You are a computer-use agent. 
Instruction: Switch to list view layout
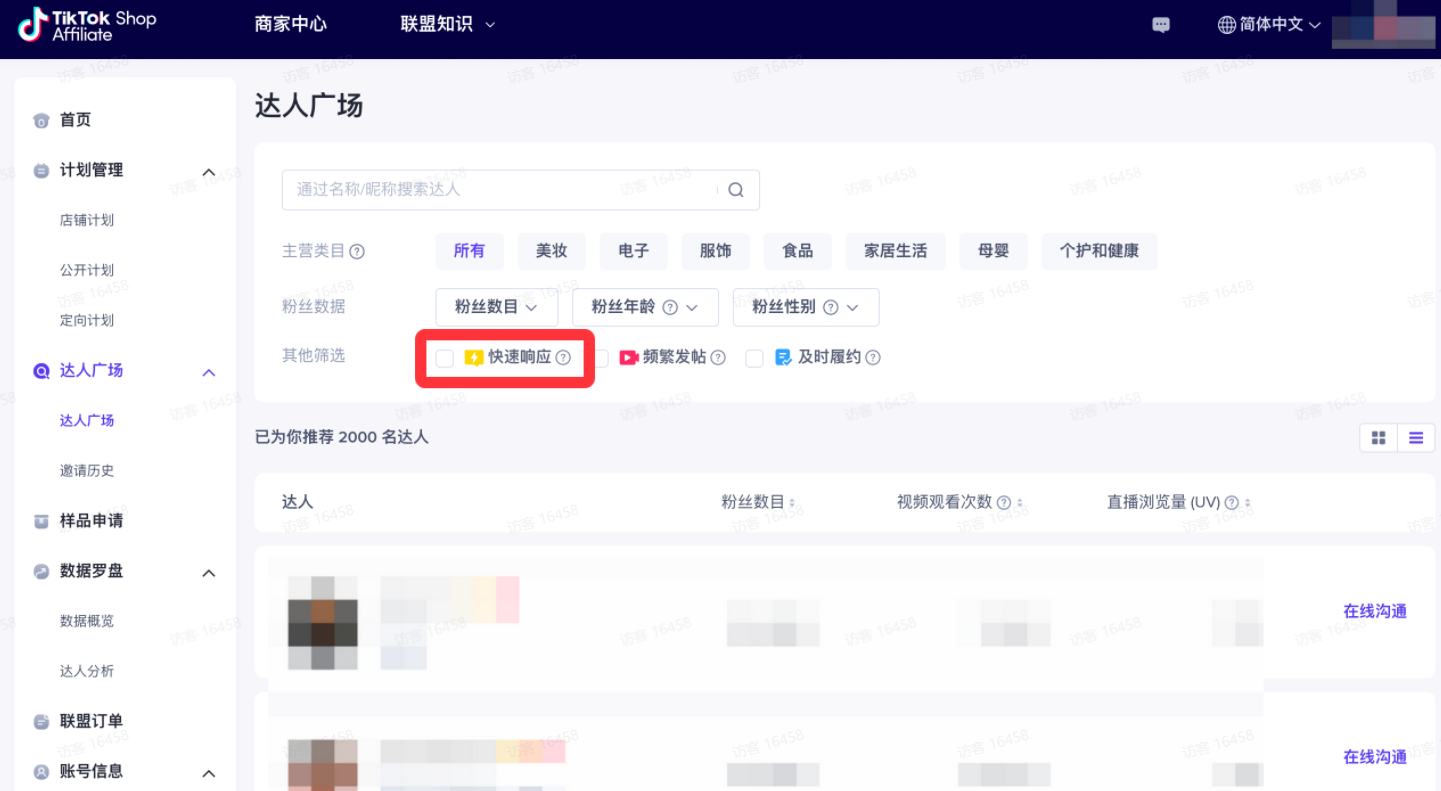pyautogui.click(x=1416, y=438)
